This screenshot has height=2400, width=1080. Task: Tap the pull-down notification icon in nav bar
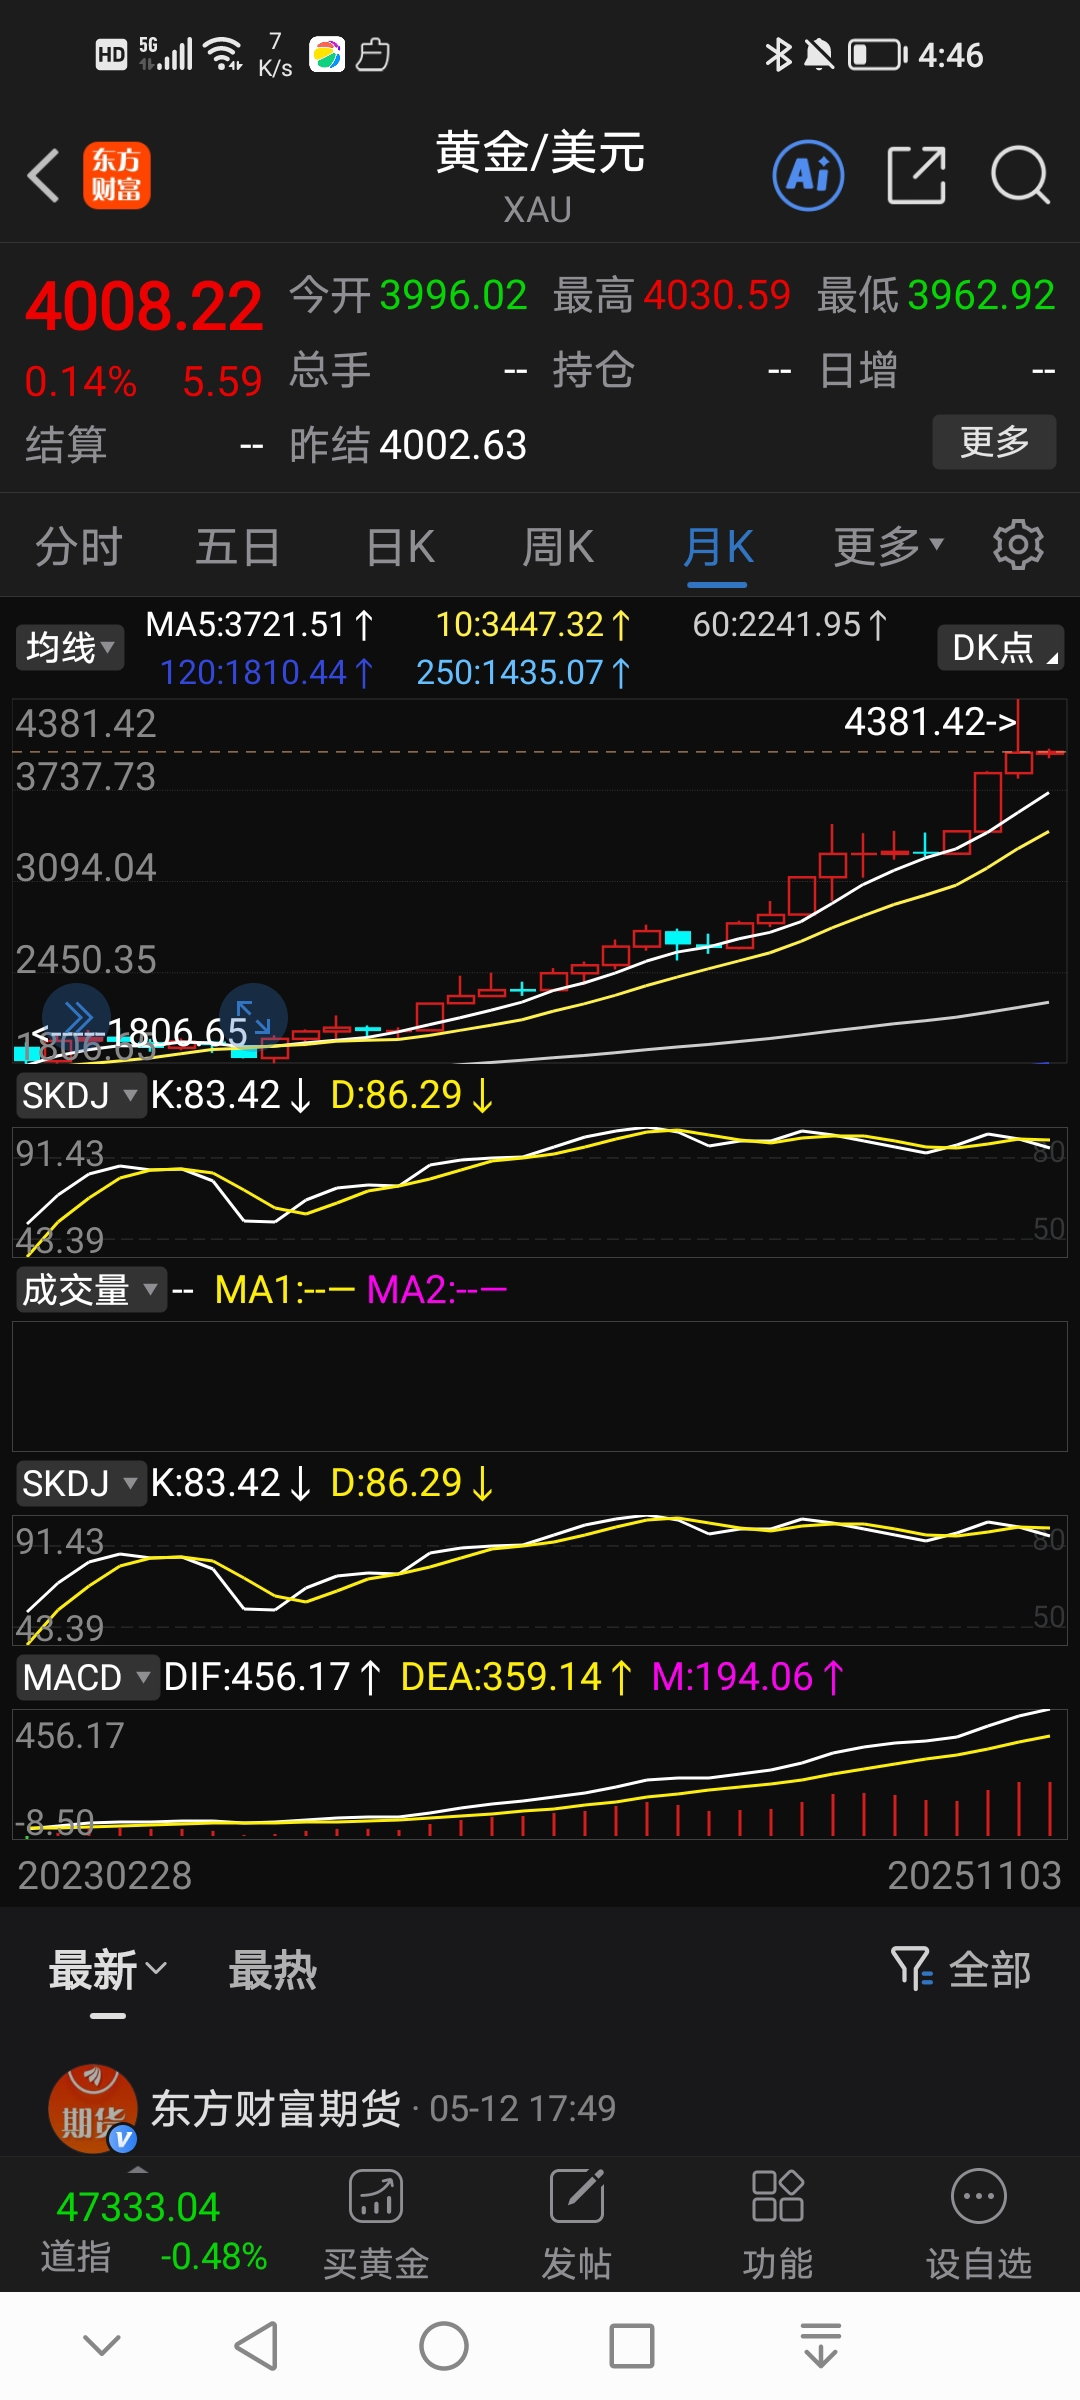pyautogui.click(x=821, y=2346)
